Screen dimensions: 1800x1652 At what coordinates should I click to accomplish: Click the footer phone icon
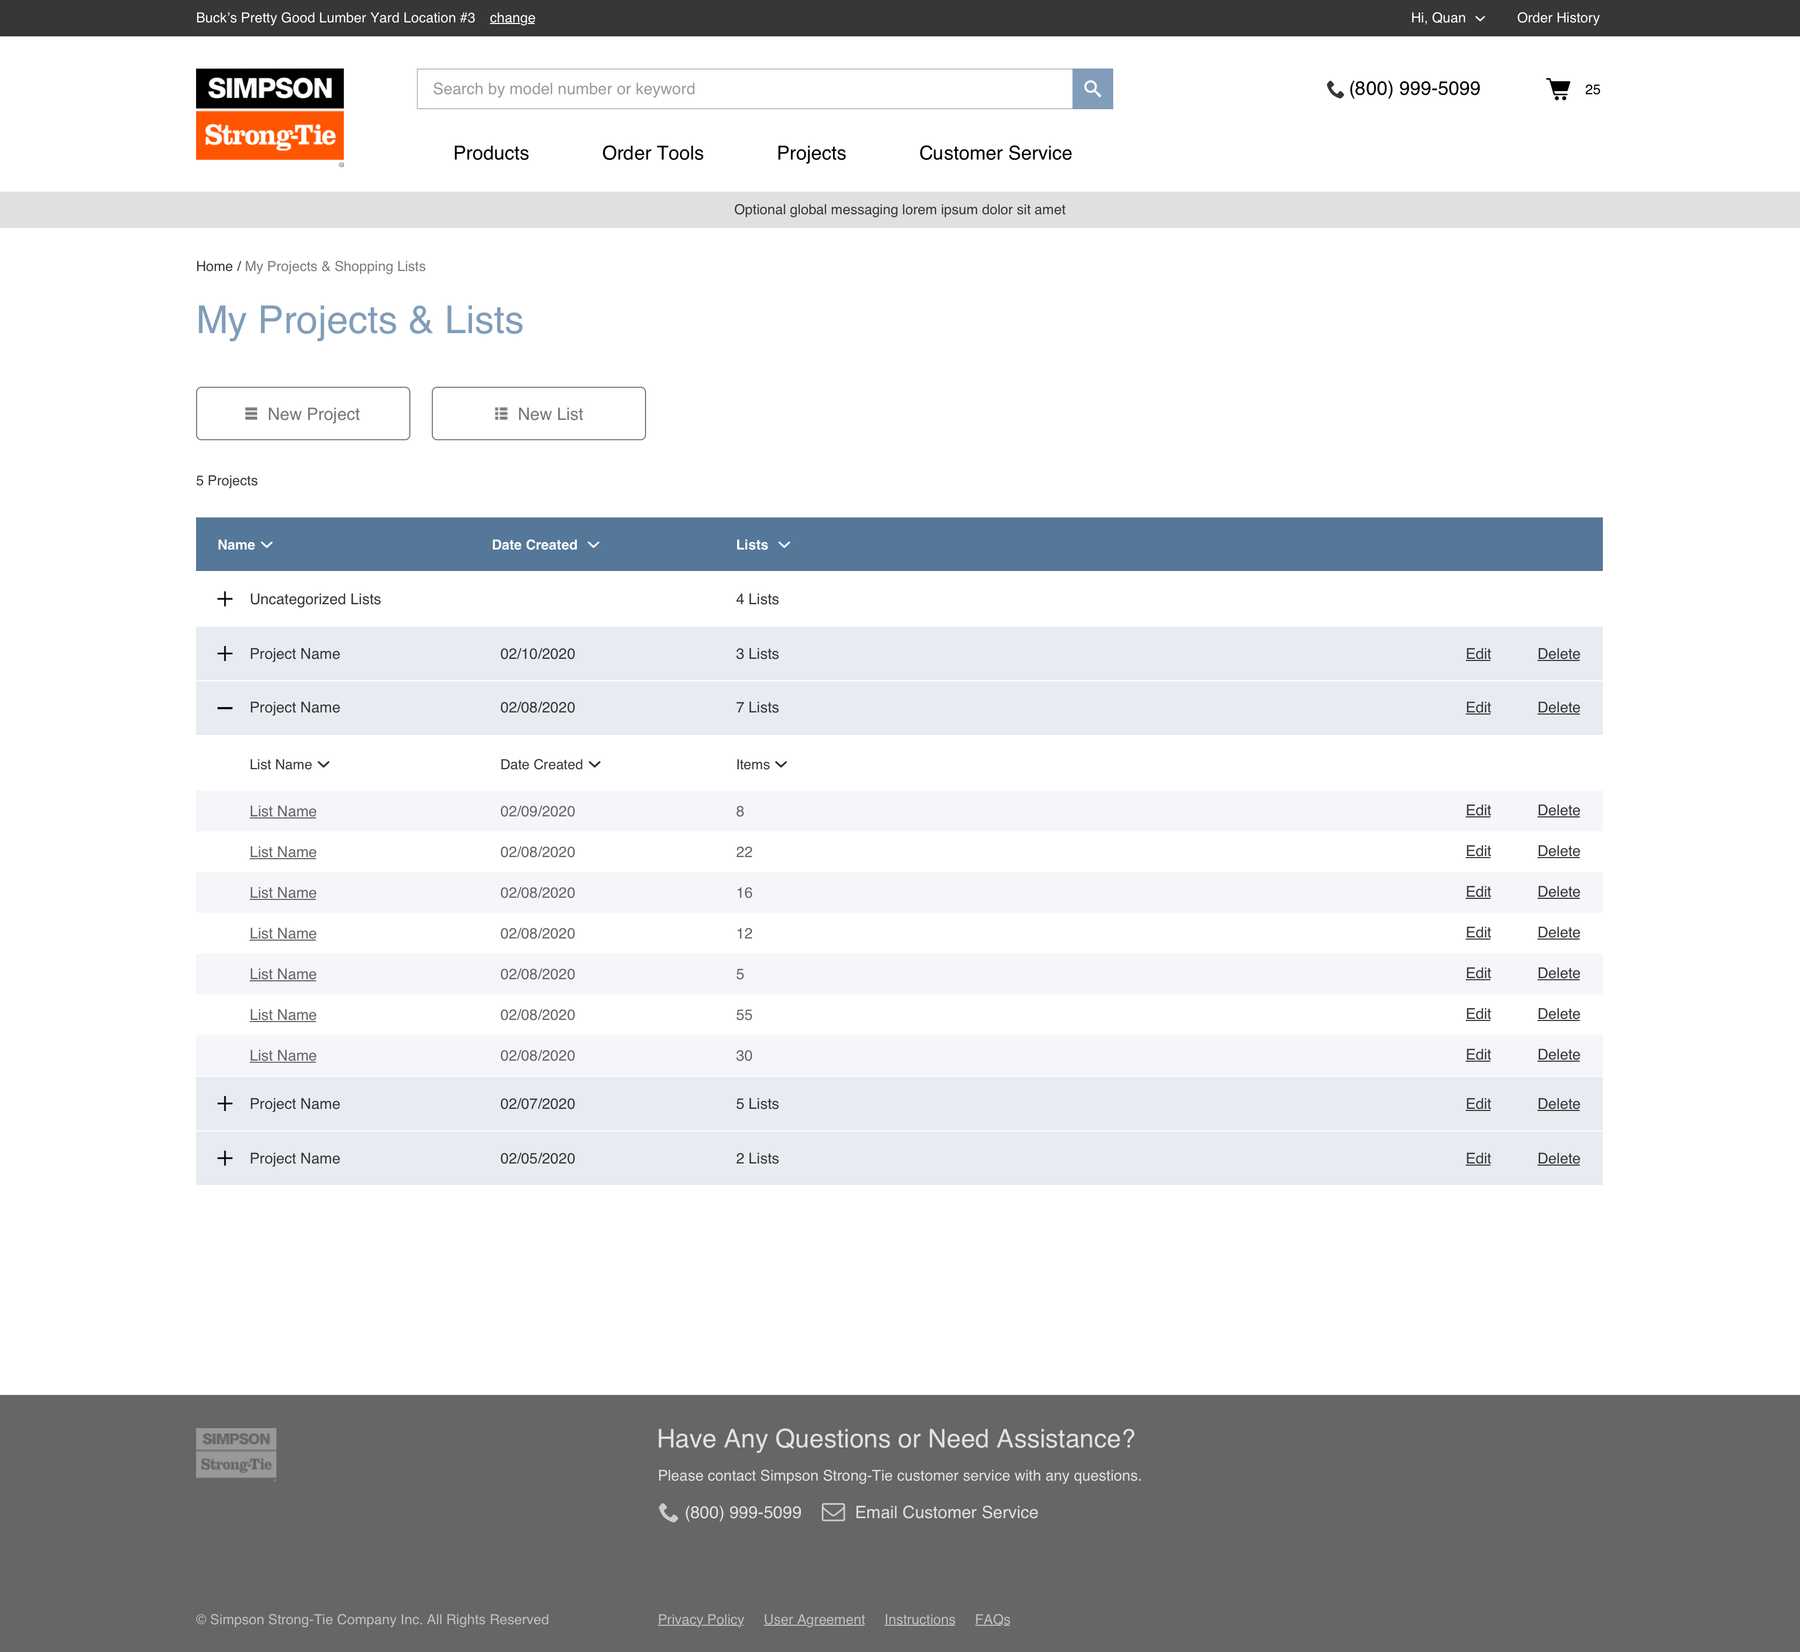pyautogui.click(x=668, y=1512)
